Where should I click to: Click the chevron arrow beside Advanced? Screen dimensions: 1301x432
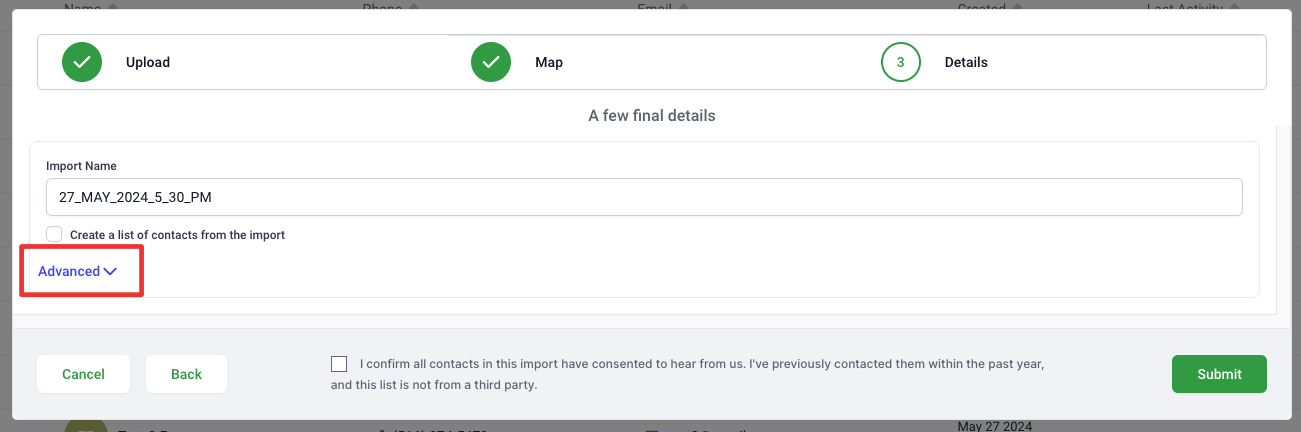(110, 272)
